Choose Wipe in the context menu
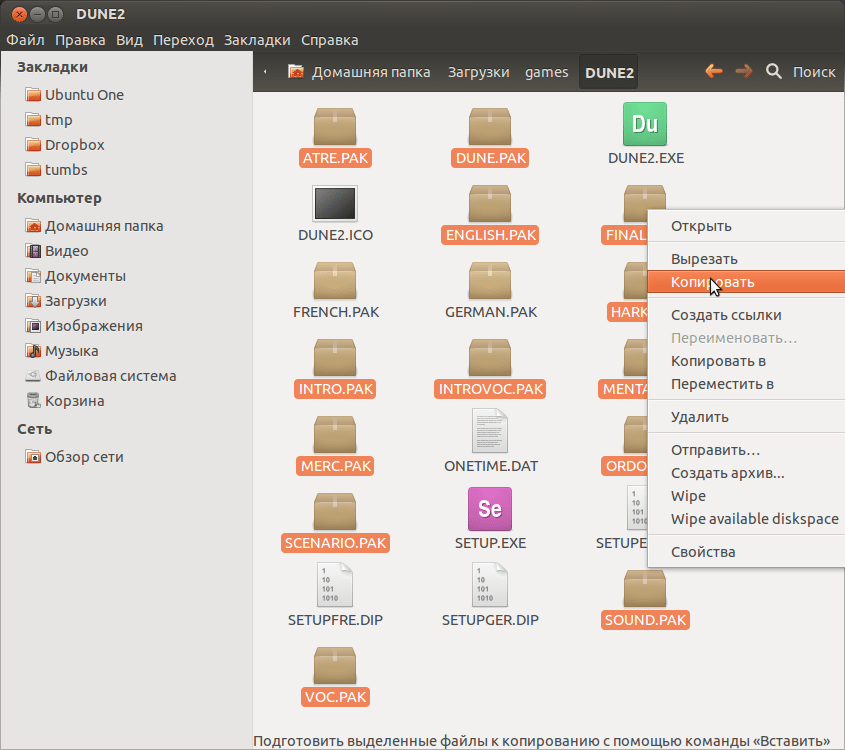The image size is (845, 750). [746, 496]
